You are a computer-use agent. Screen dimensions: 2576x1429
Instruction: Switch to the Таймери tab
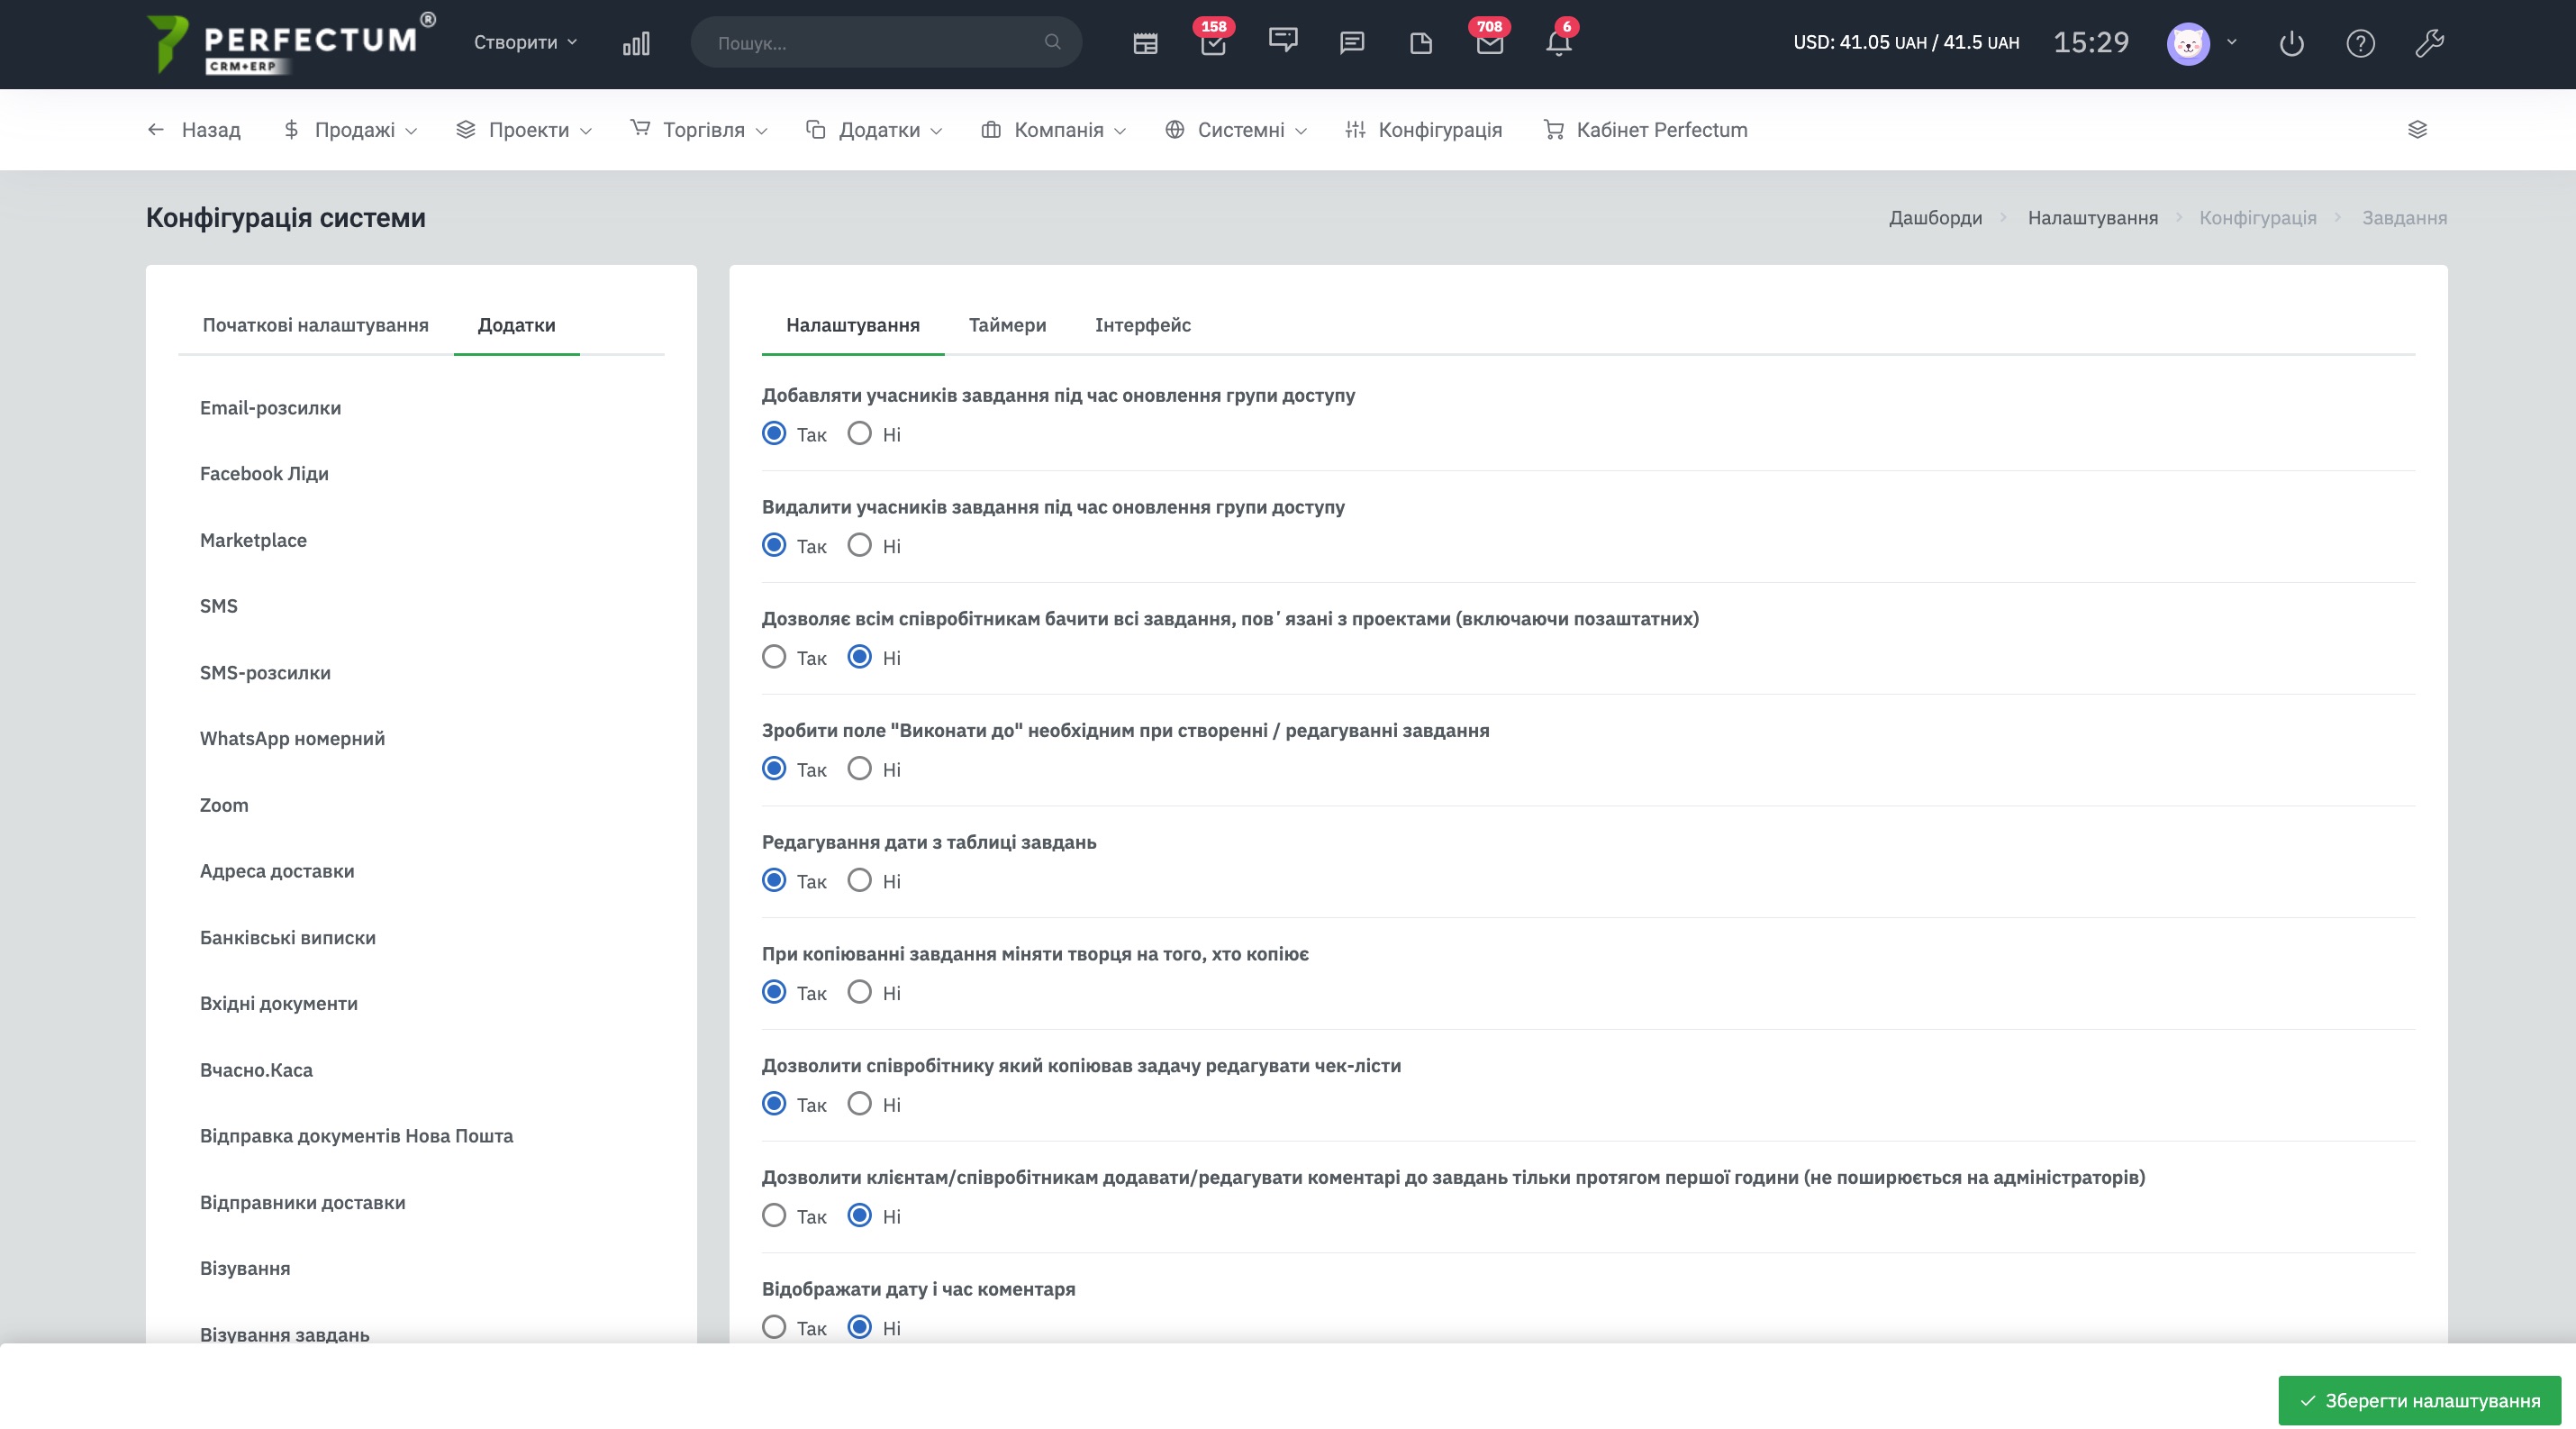(x=1007, y=325)
